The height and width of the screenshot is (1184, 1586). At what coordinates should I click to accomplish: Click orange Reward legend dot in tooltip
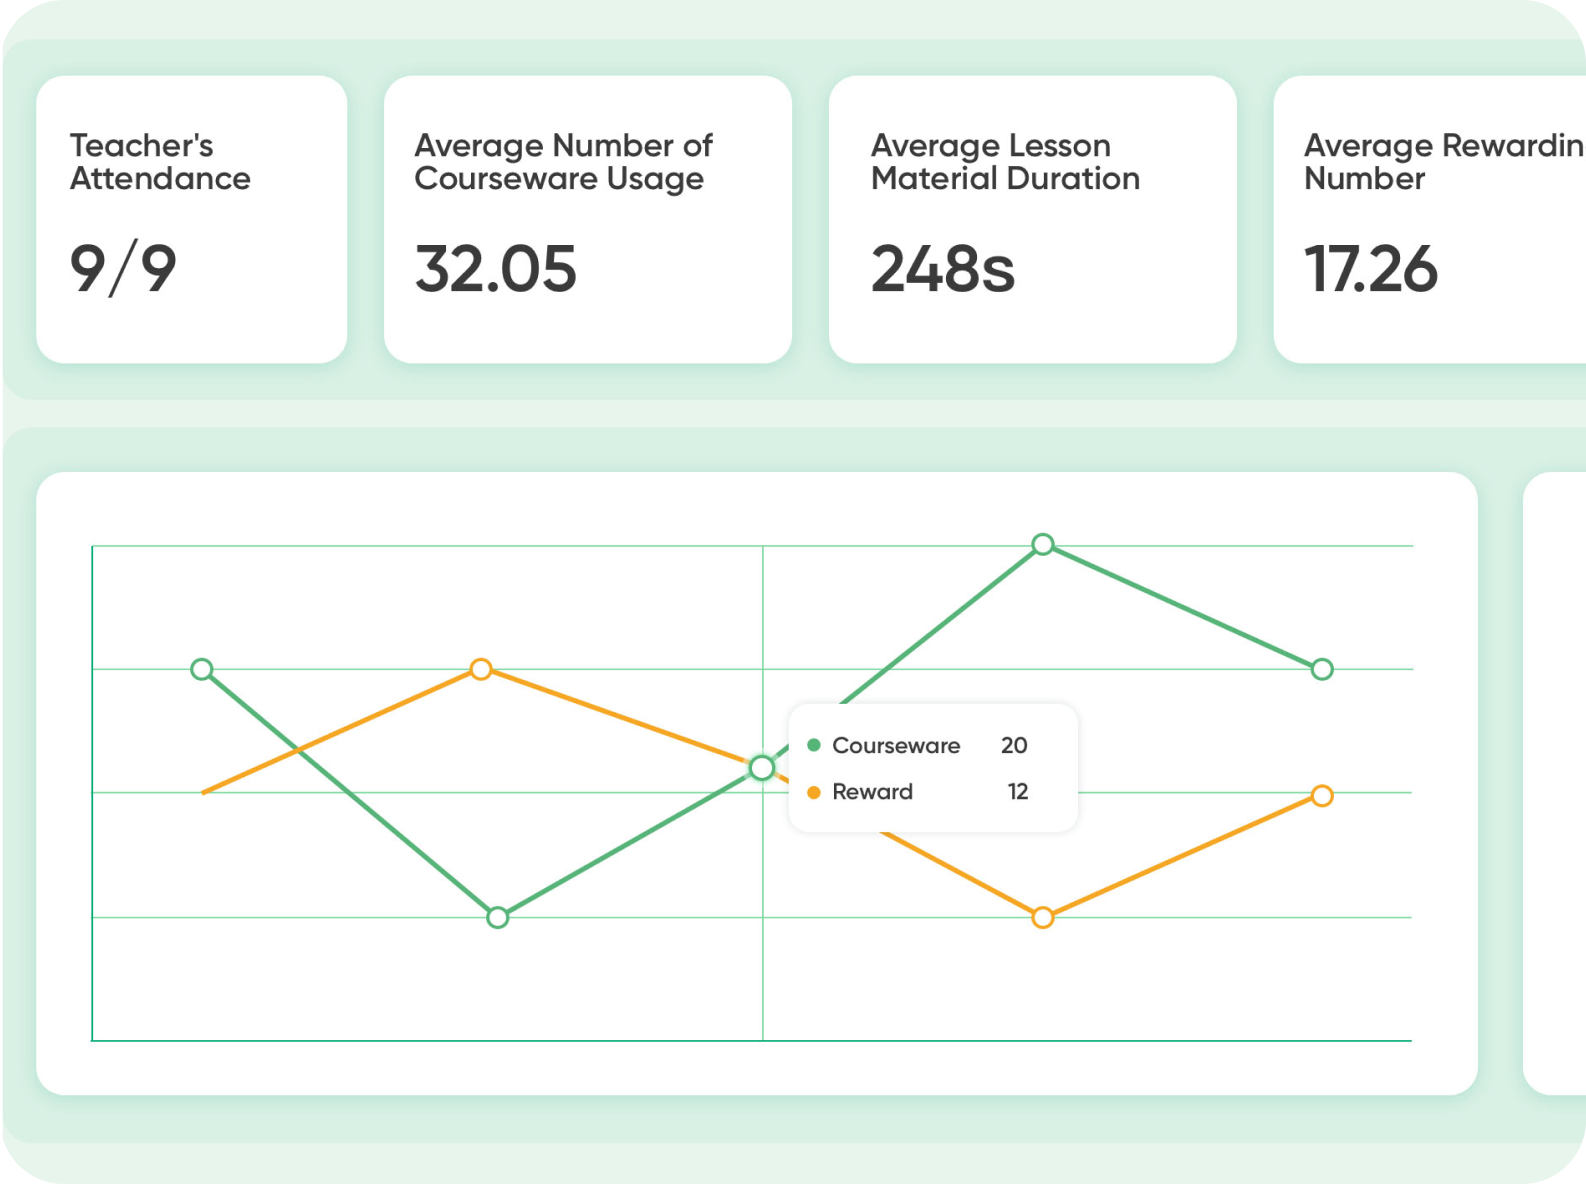point(814,792)
